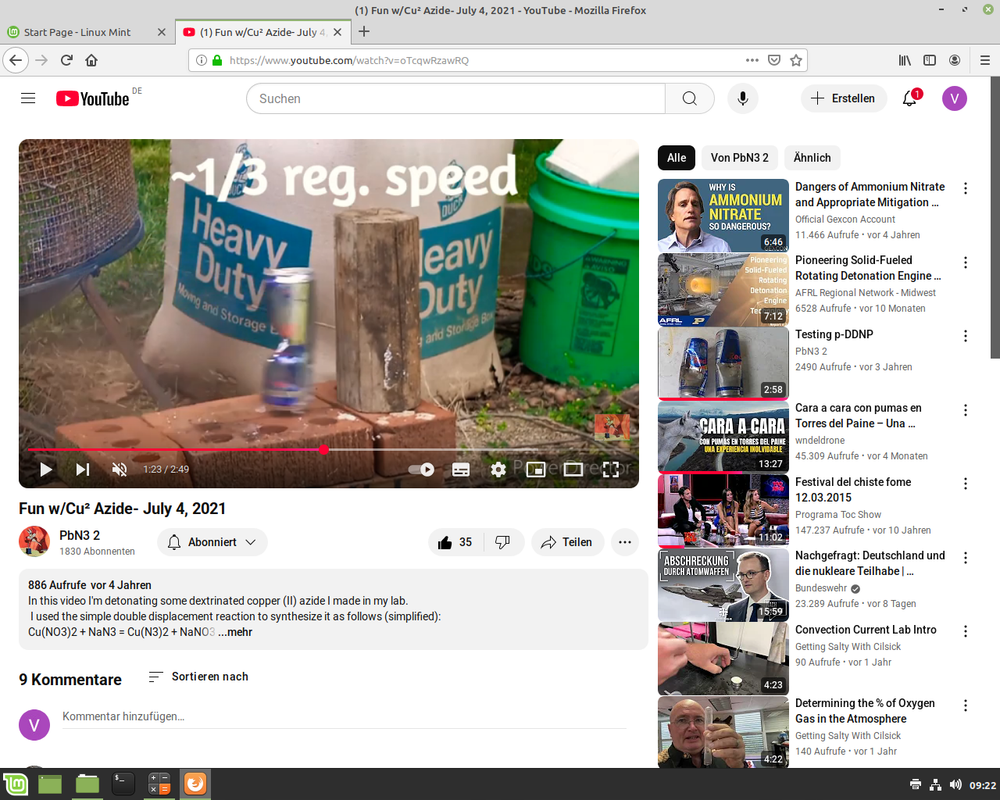Go back in Firefox
Image resolution: width=1000 pixels, height=800 pixels.
tap(16, 60)
